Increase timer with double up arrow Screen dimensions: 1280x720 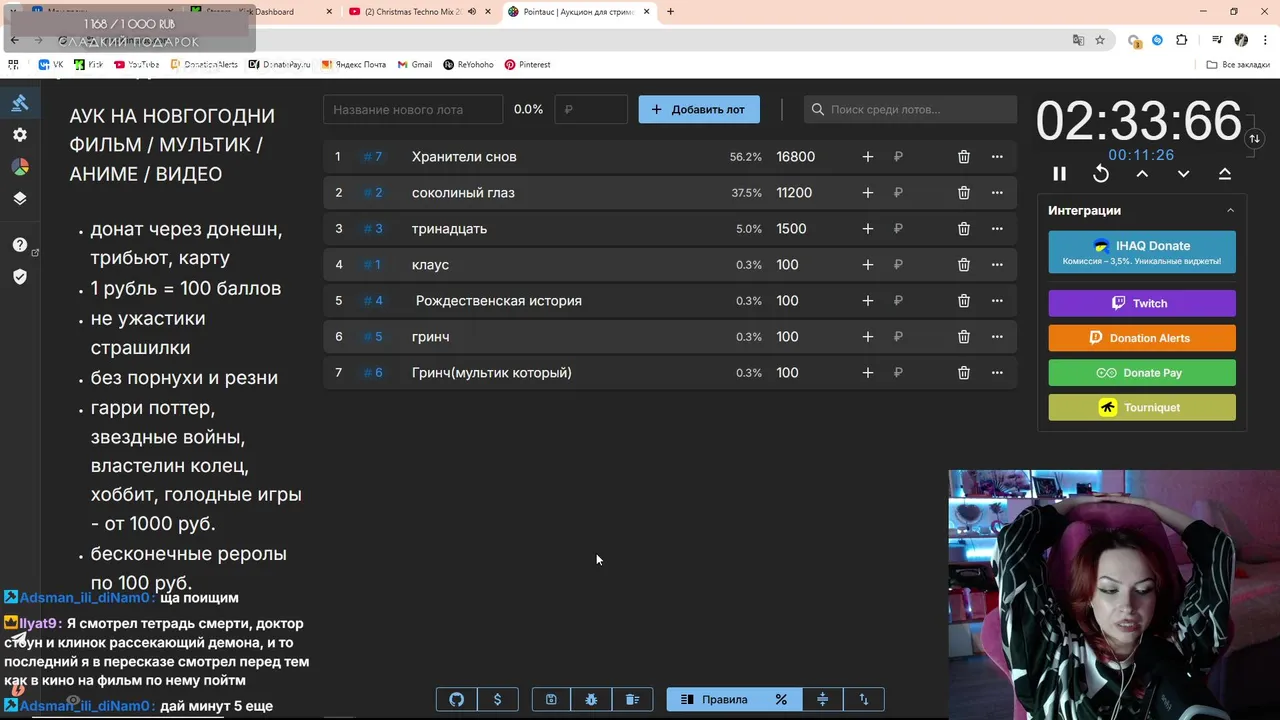coord(1224,174)
